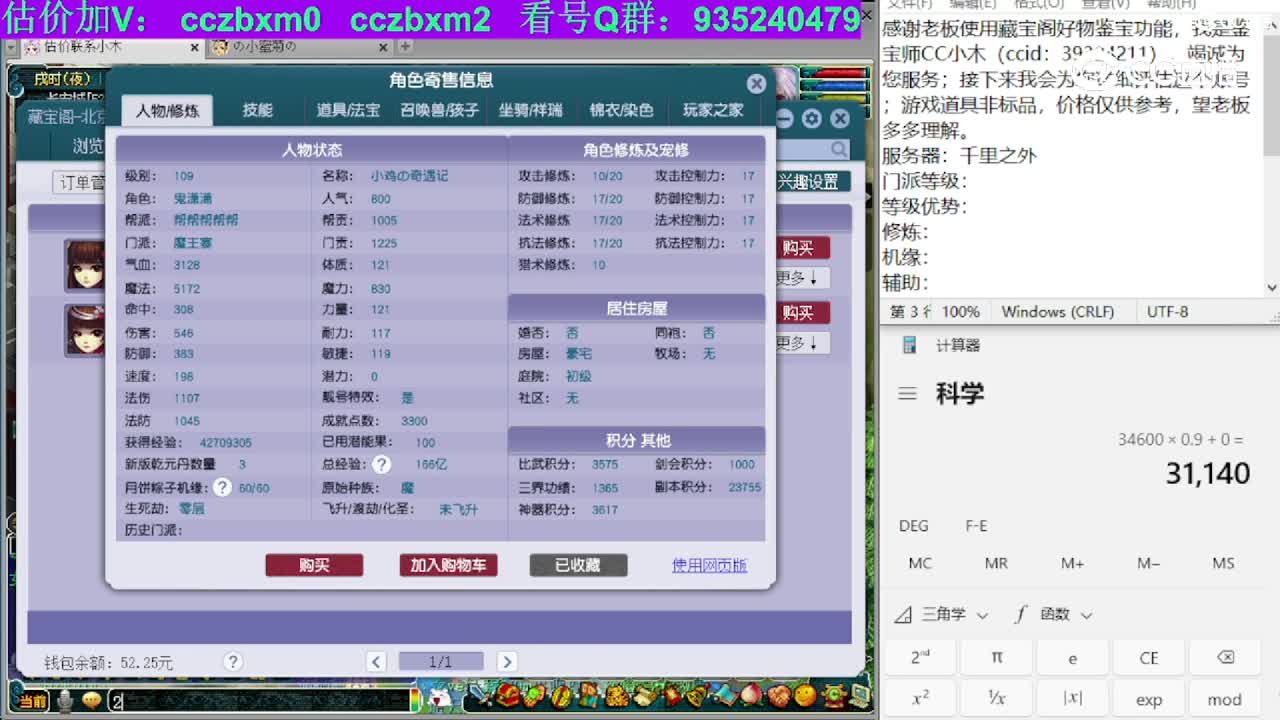The height and width of the screenshot is (720, 1280).
Task: Click the help icon next to 月饼粽子机缘
Action: (x=222, y=487)
